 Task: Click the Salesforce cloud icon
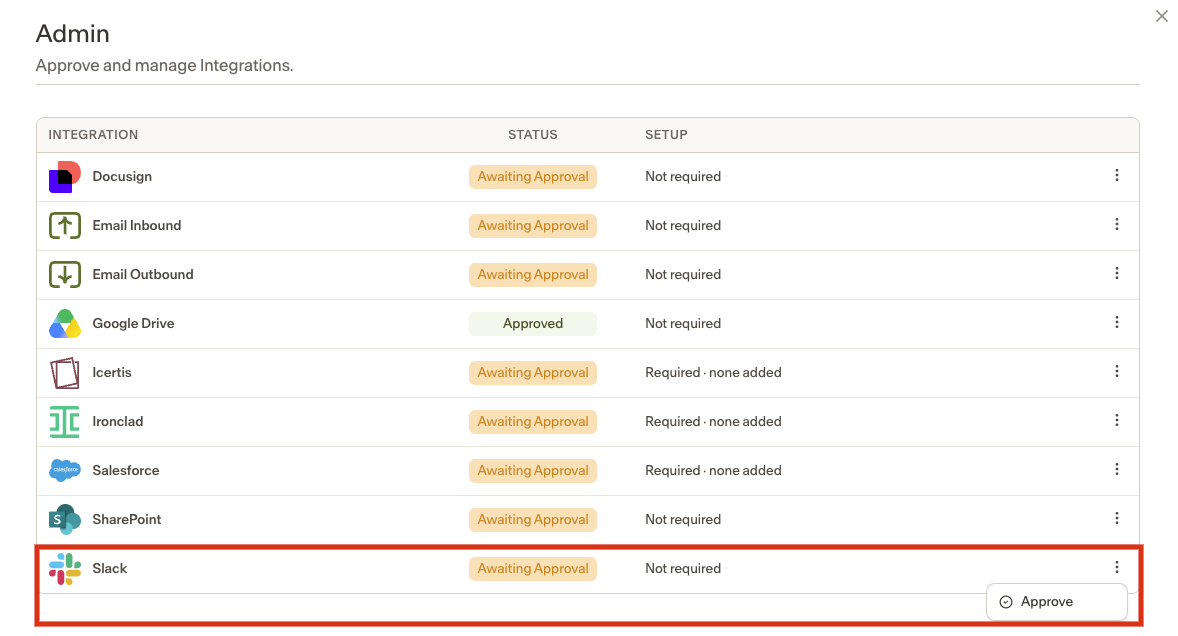pos(65,470)
